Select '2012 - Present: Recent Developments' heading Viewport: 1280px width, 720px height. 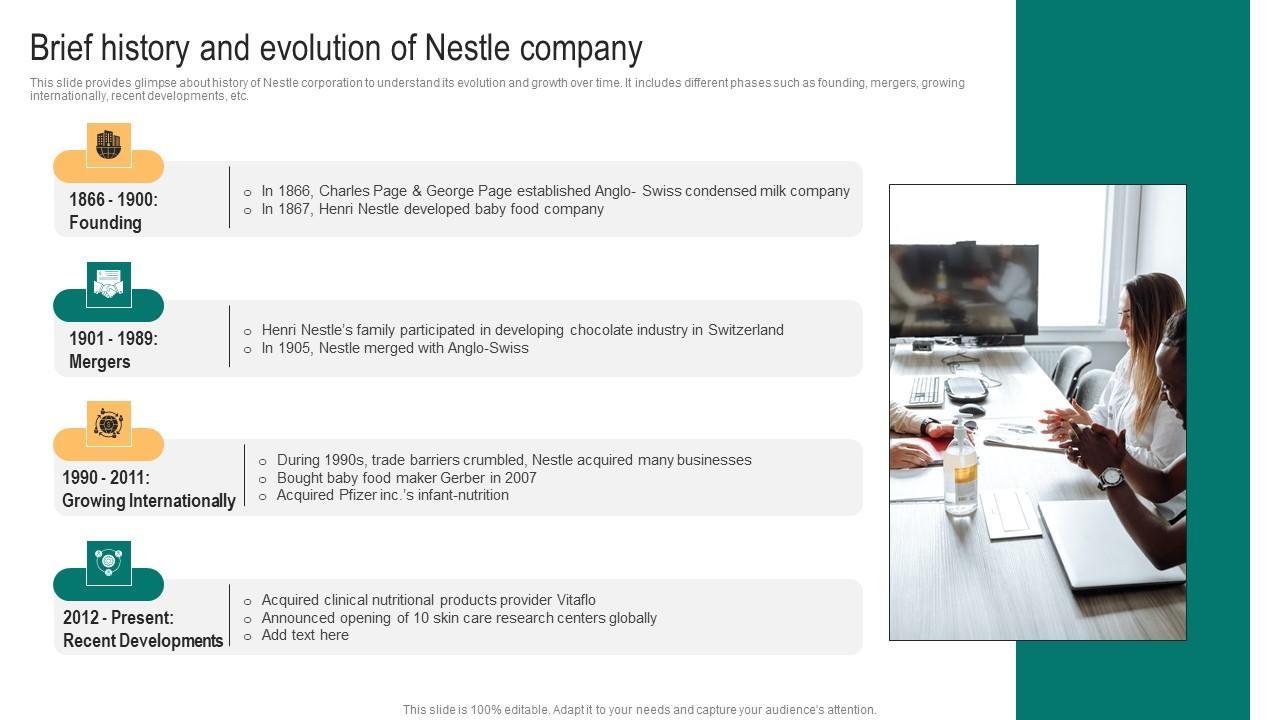pyautogui.click(x=143, y=629)
